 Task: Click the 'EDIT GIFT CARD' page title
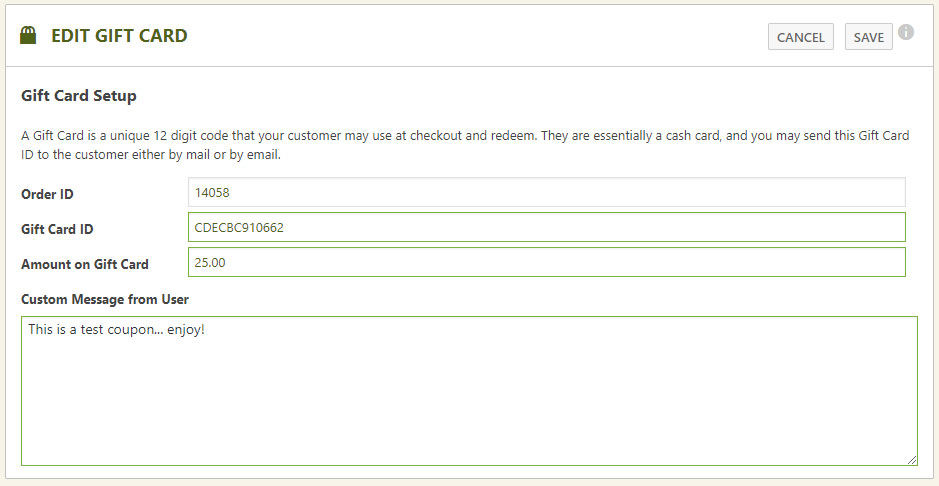point(119,36)
